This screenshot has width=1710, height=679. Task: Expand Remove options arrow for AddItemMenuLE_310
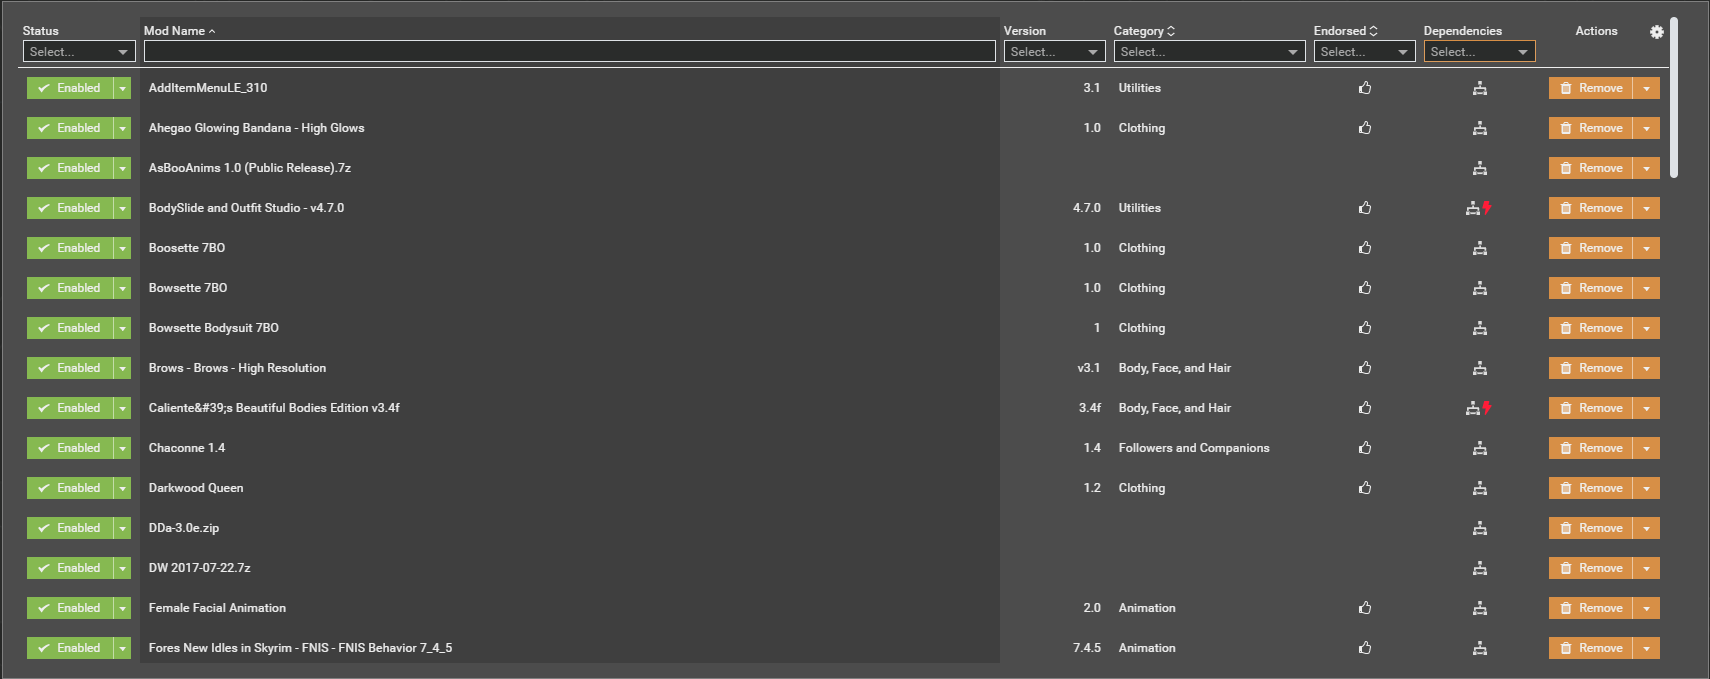point(1646,88)
